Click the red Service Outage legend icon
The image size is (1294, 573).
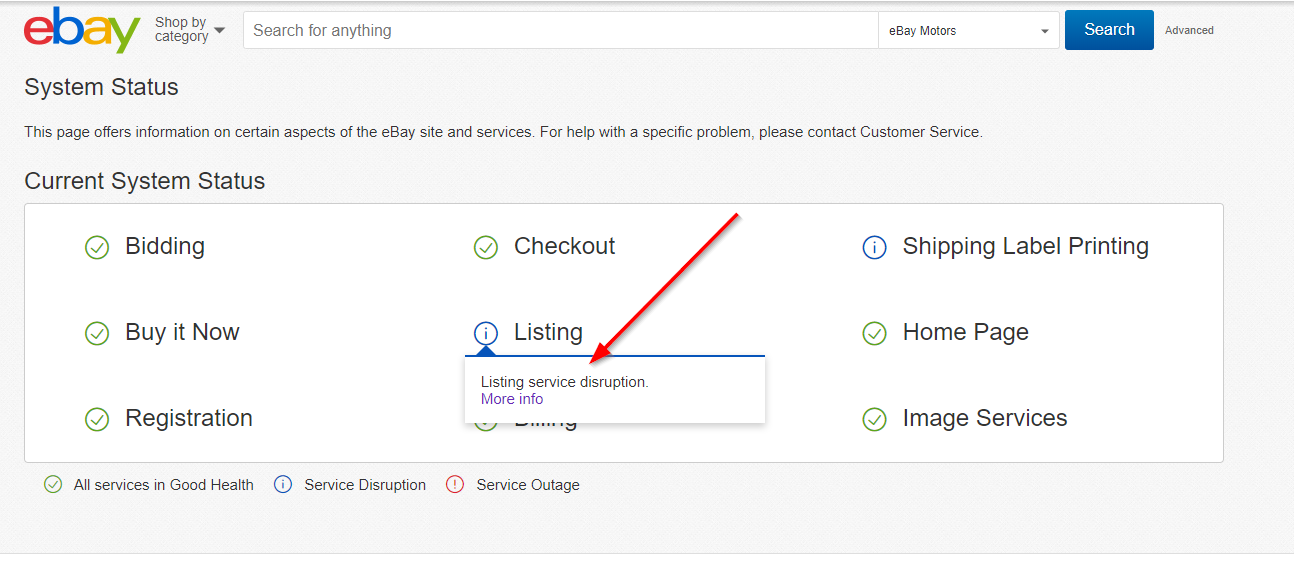pos(455,485)
